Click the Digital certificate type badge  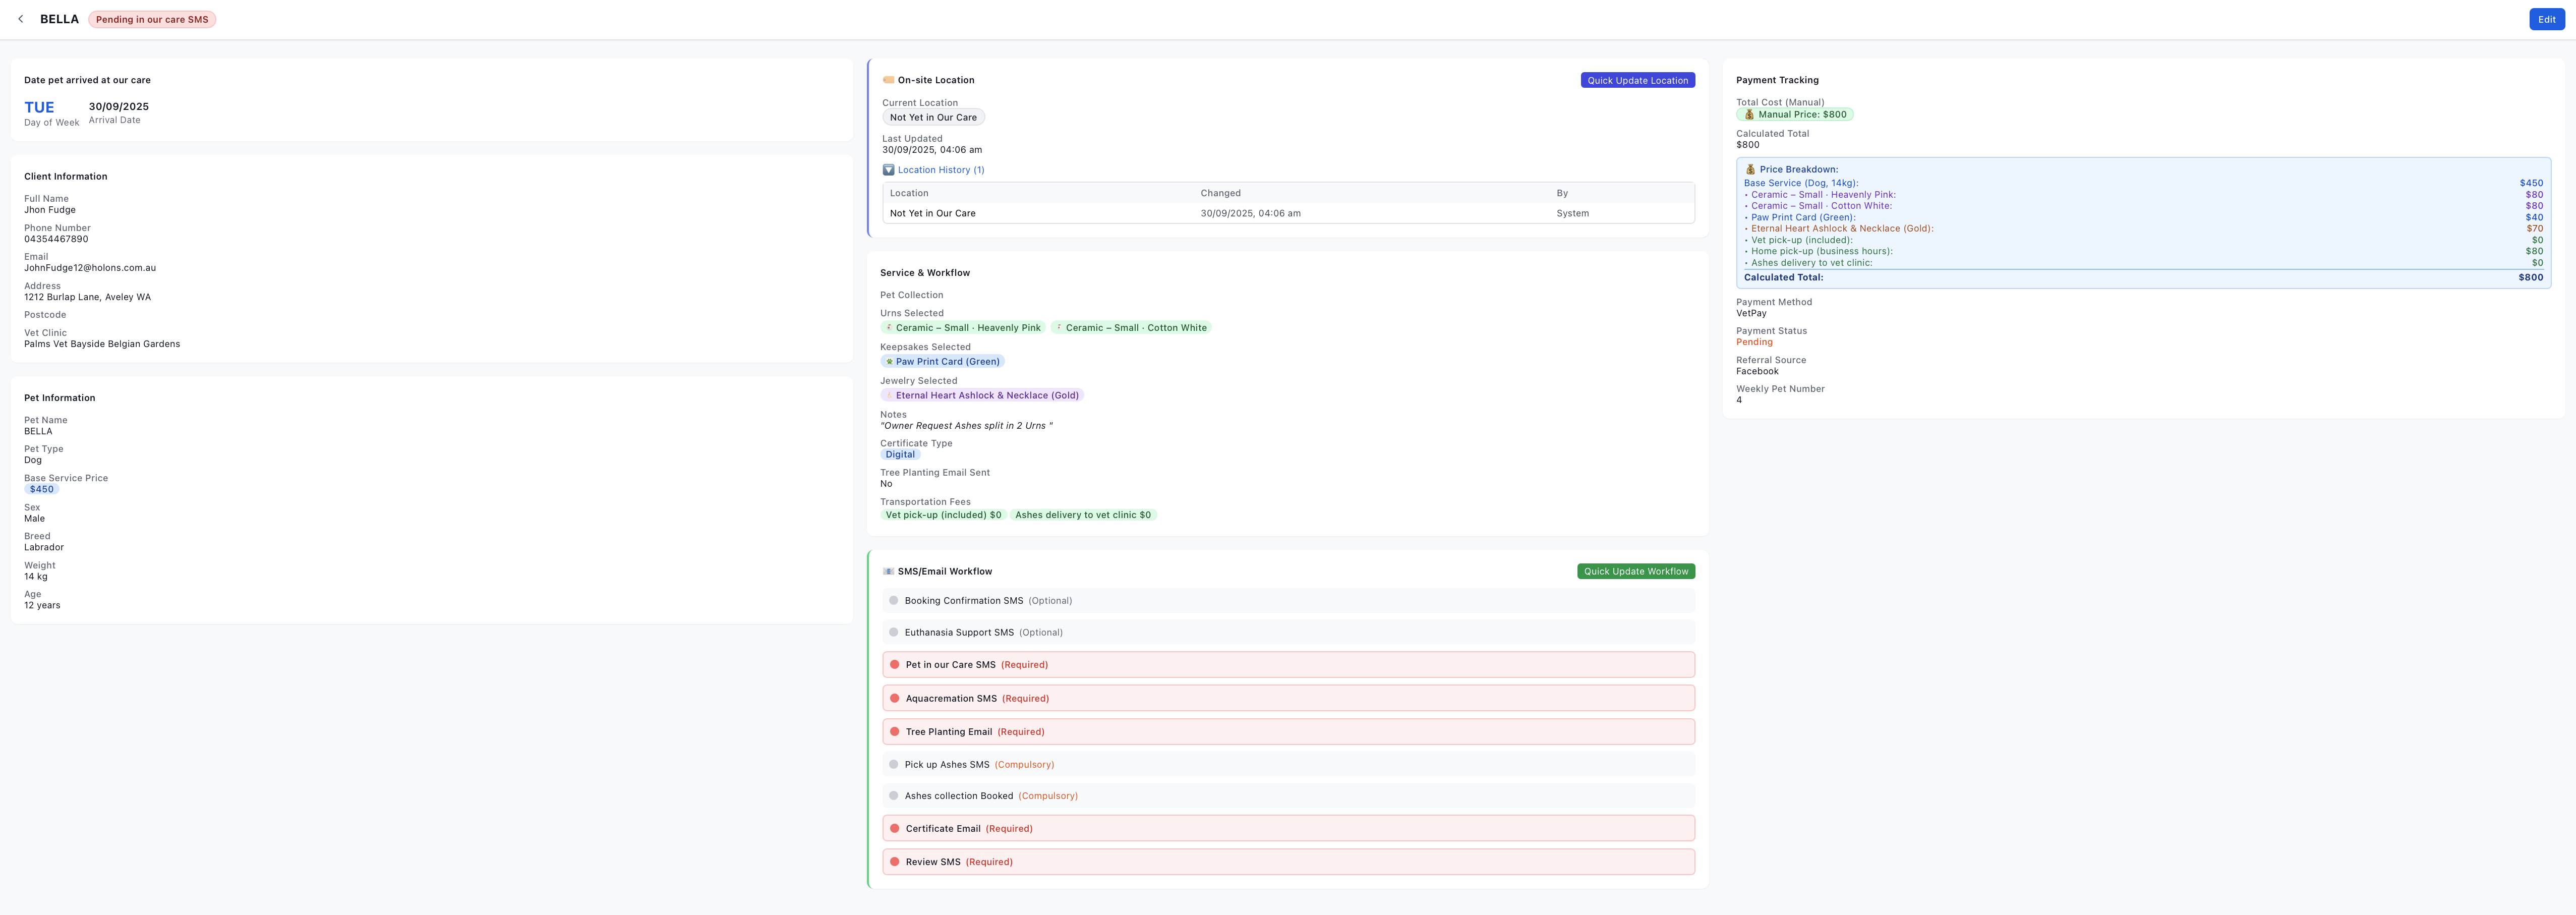click(x=900, y=455)
